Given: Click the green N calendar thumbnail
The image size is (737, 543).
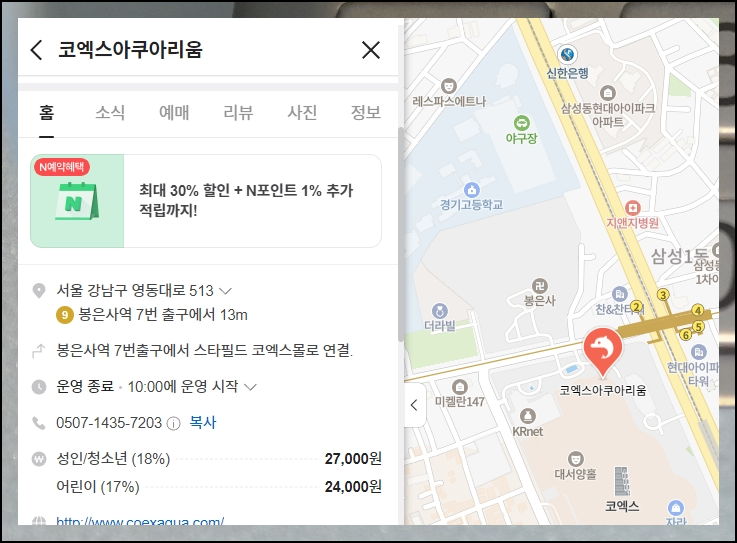Looking at the screenshot, I should coord(77,201).
